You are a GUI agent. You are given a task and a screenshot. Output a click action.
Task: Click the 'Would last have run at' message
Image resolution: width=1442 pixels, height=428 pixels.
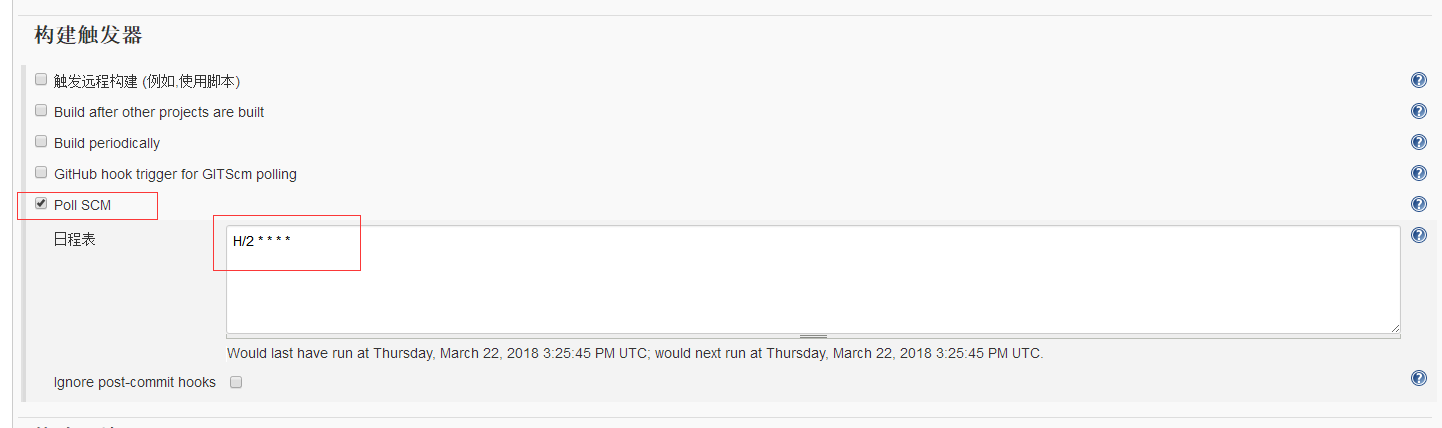pos(635,353)
